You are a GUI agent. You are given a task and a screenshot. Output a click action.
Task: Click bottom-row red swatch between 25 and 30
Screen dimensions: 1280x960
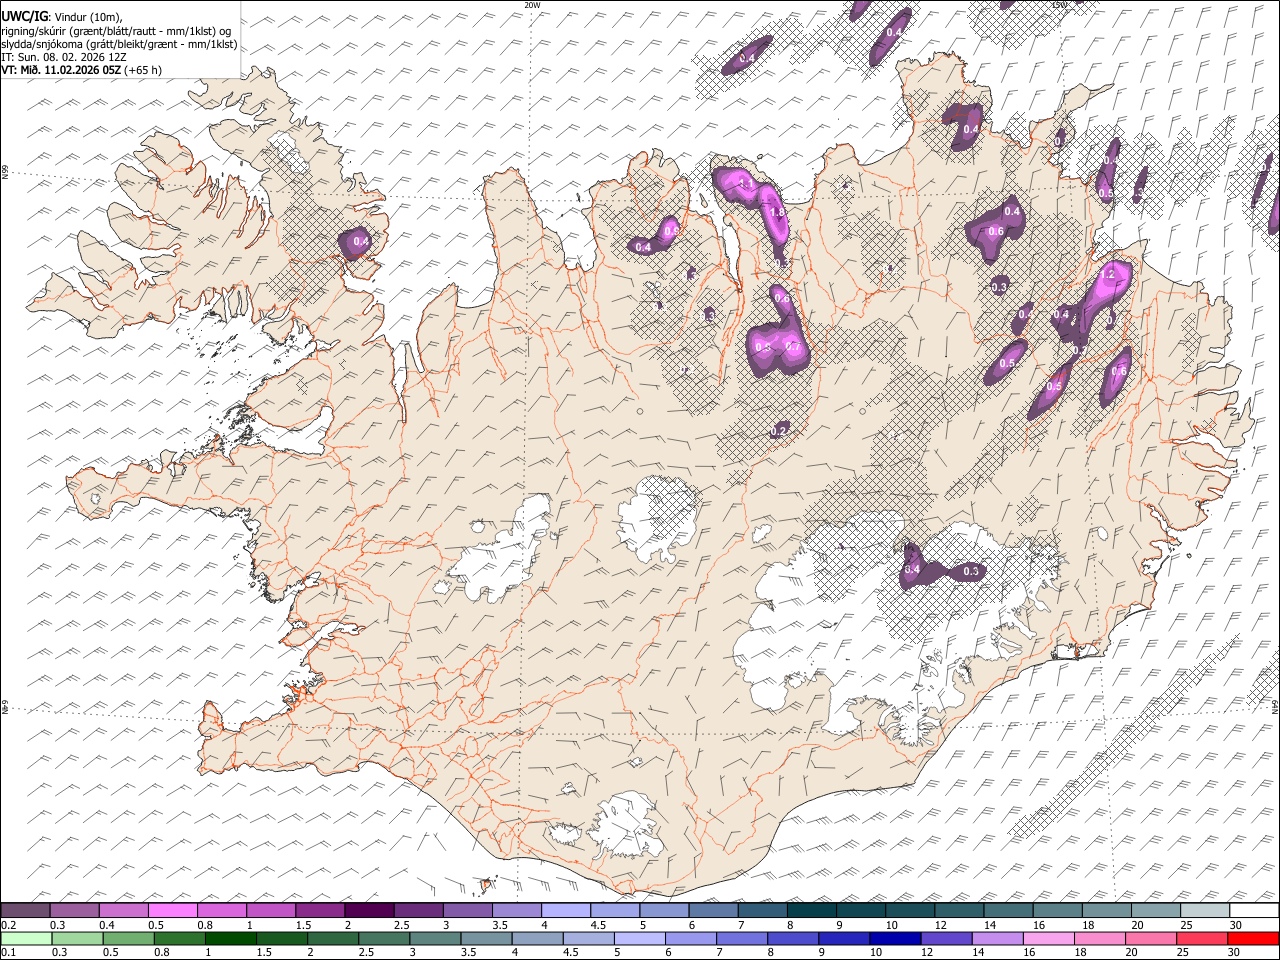click(1201, 938)
